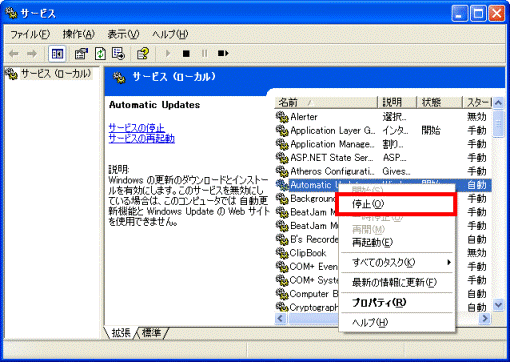Choose 再起動(E) from context menu

tap(397, 242)
